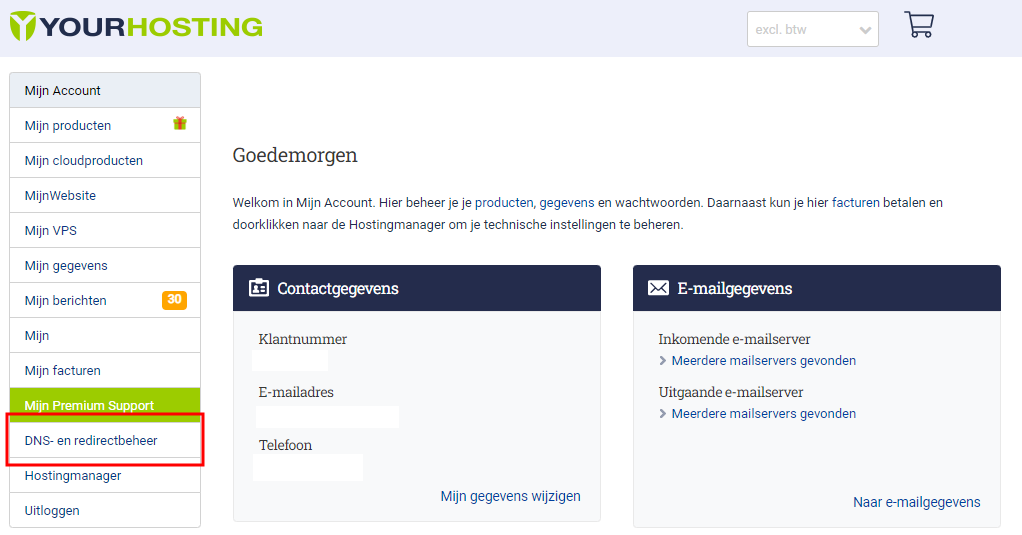
Task: Go to Mijn VPS
Action: click(51, 231)
